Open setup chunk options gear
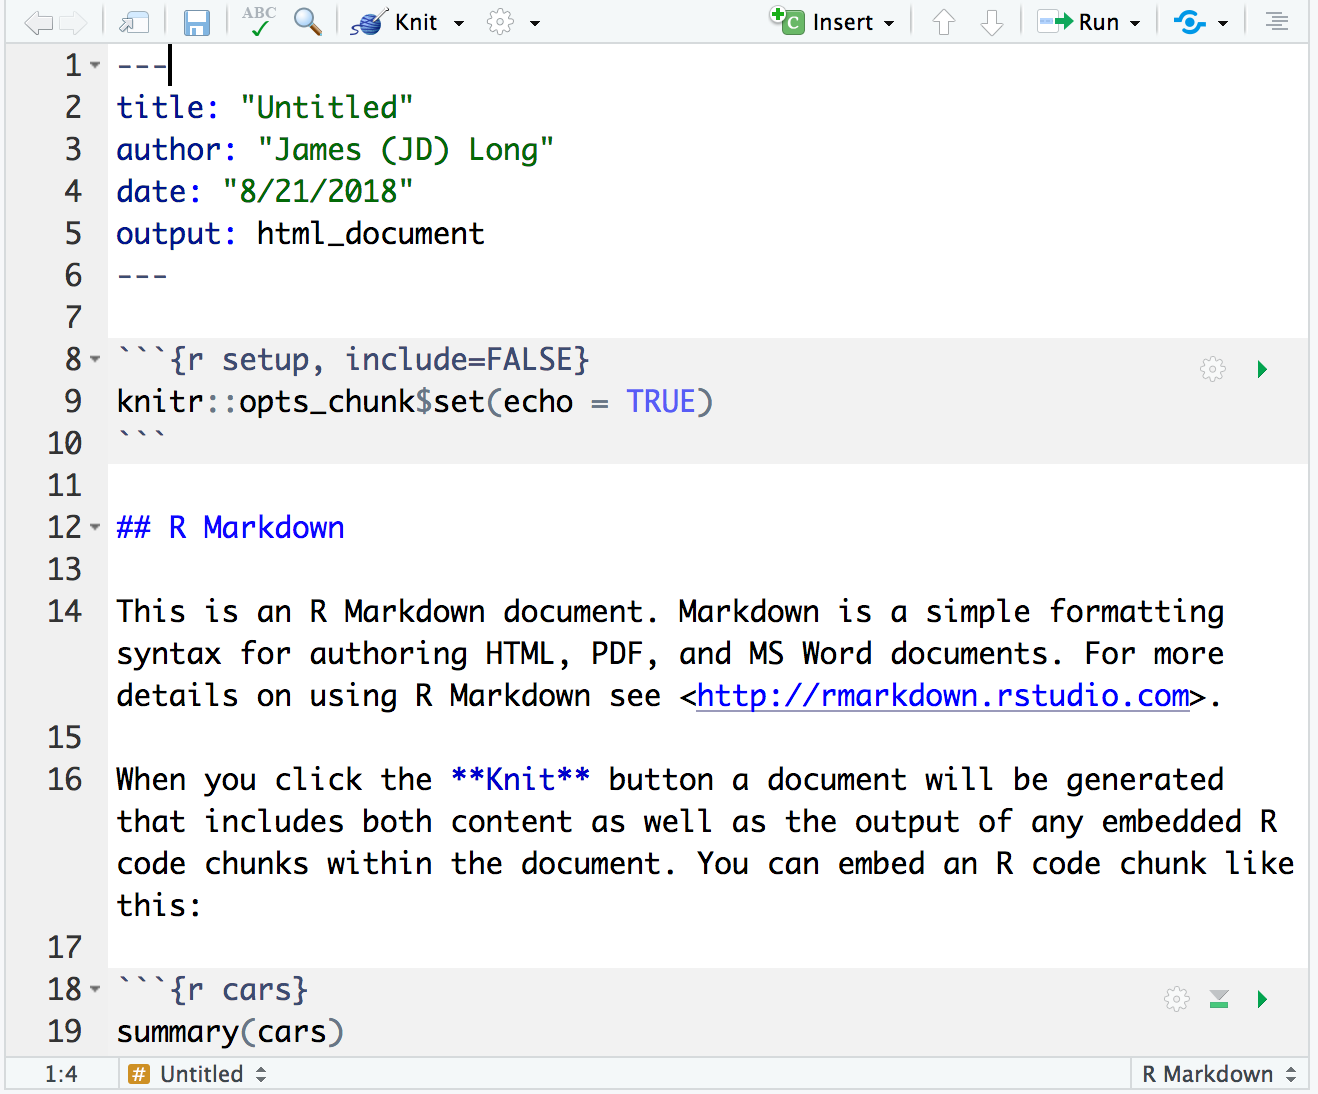This screenshot has width=1318, height=1094. [1213, 369]
